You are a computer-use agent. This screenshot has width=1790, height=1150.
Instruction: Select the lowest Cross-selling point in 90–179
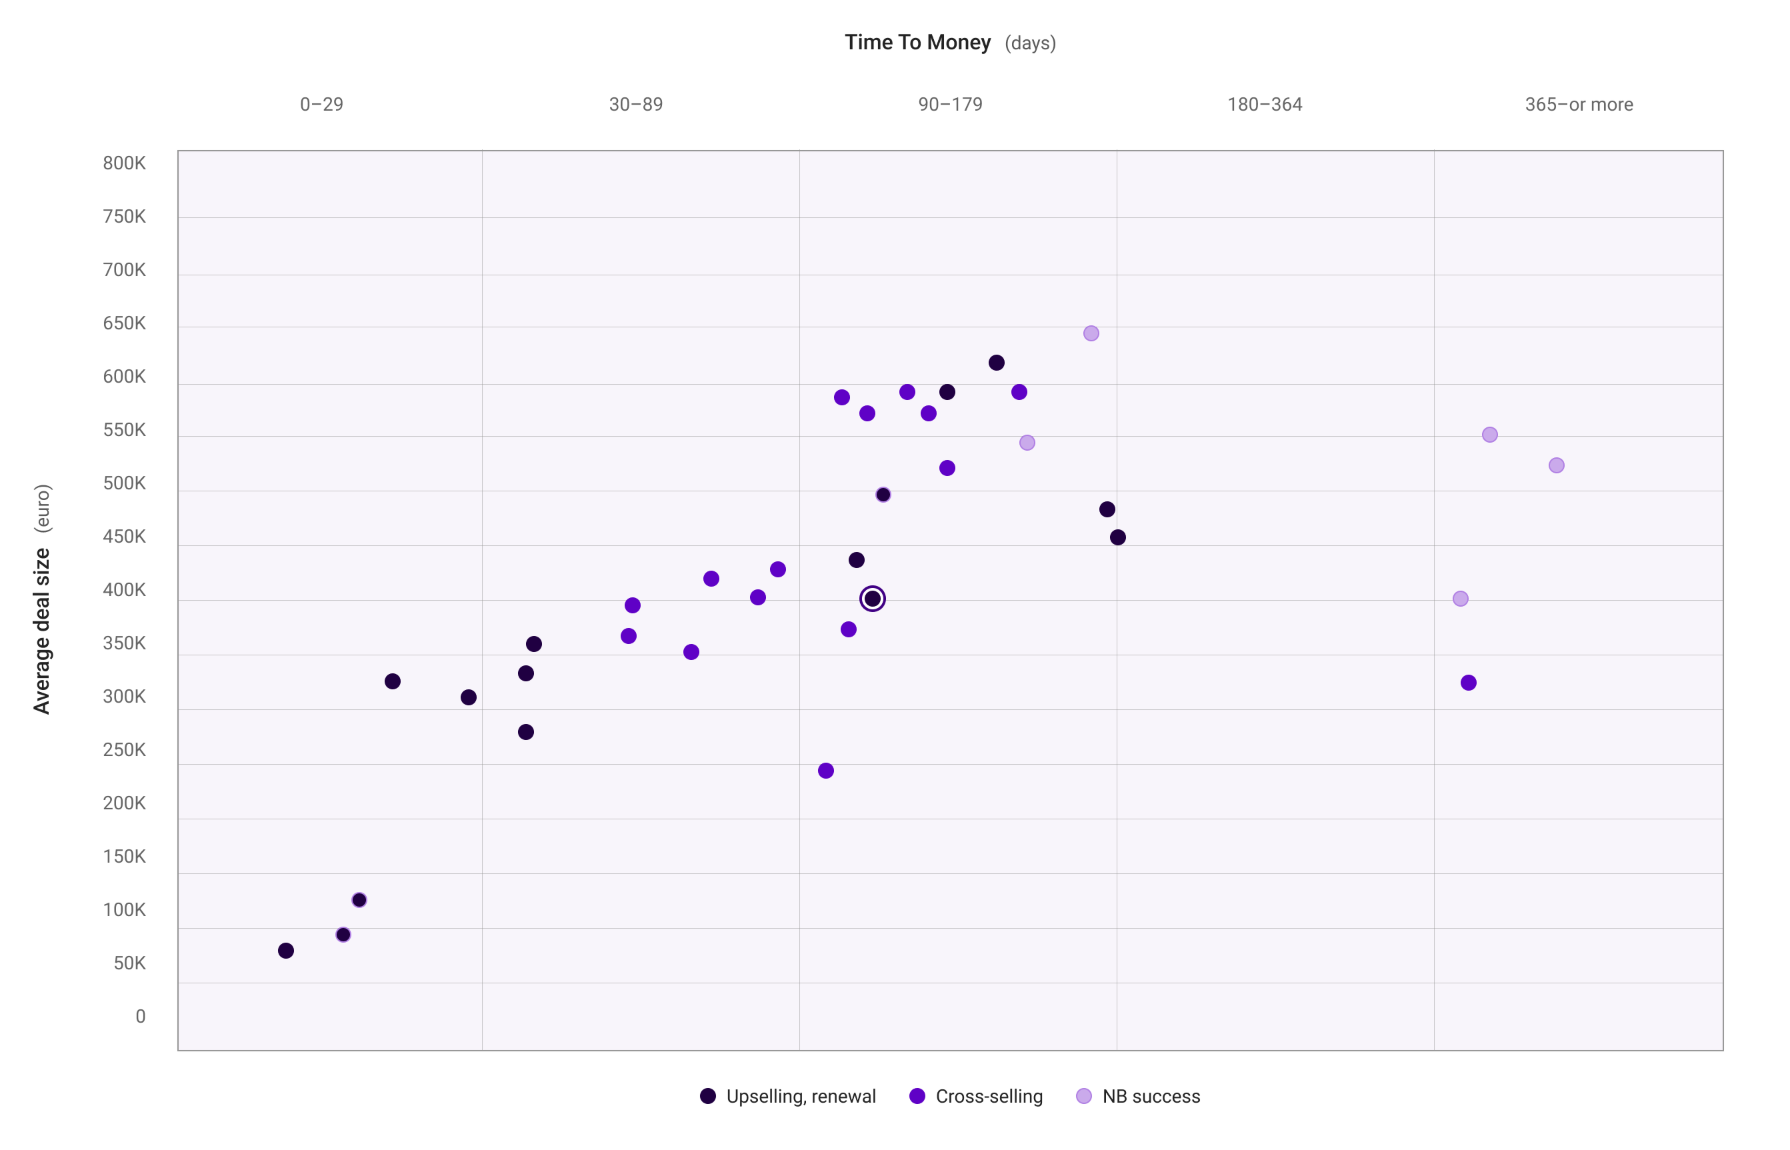point(826,771)
